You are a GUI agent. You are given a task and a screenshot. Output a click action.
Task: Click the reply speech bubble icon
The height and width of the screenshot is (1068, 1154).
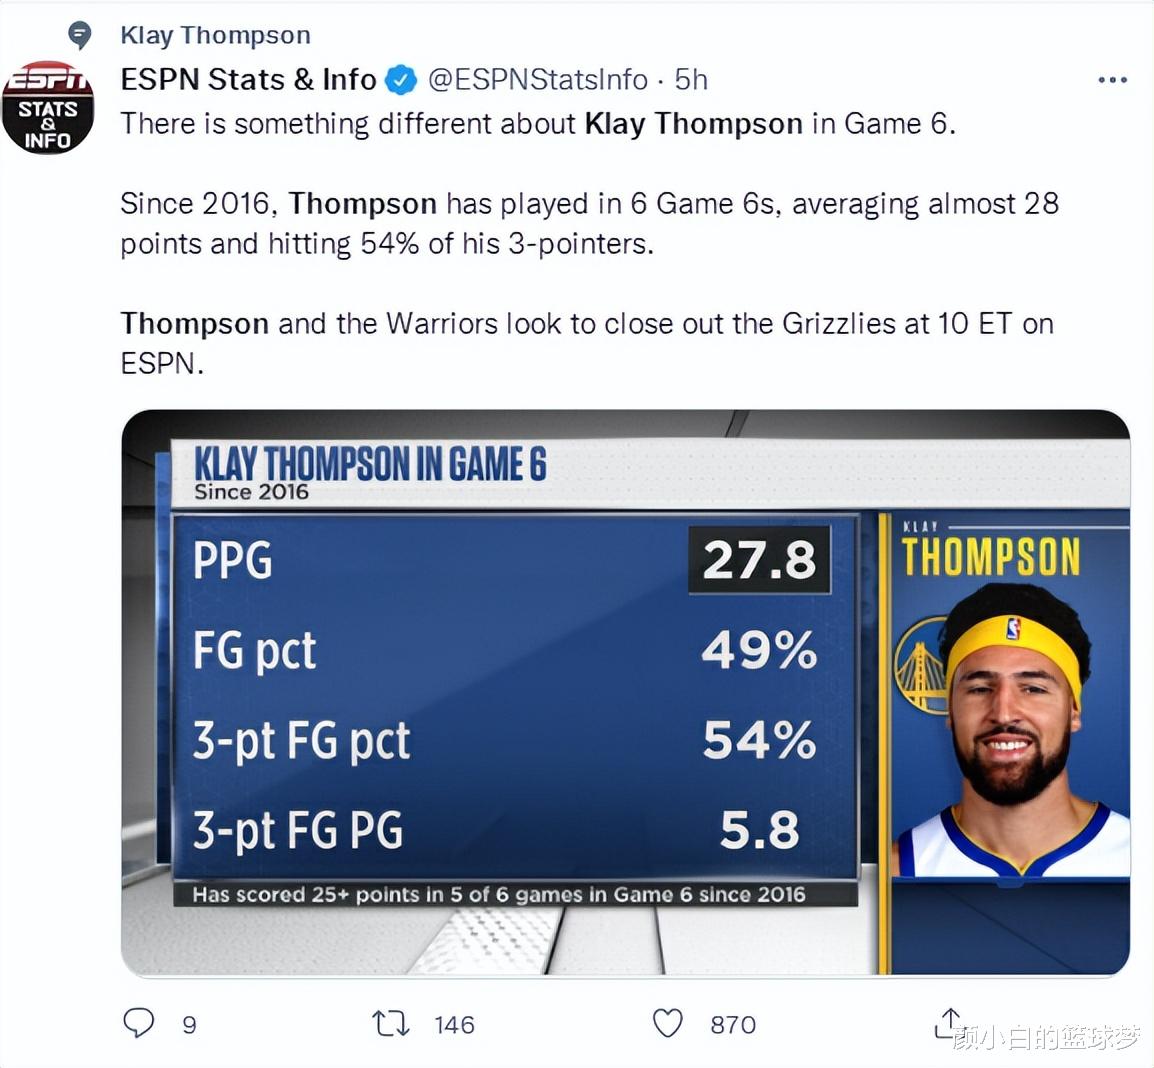point(138,1023)
